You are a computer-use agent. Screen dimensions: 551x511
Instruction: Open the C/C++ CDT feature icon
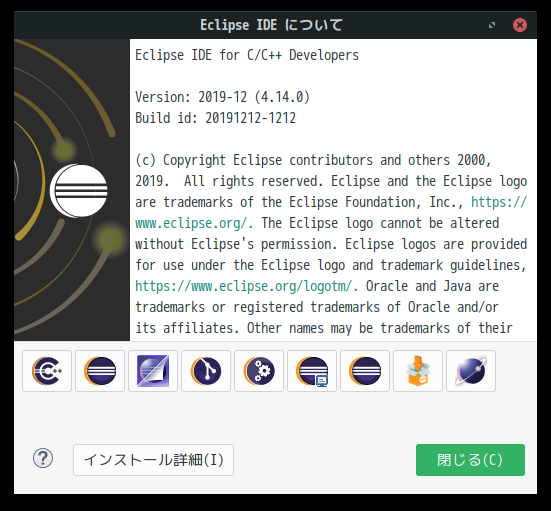click(47, 371)
